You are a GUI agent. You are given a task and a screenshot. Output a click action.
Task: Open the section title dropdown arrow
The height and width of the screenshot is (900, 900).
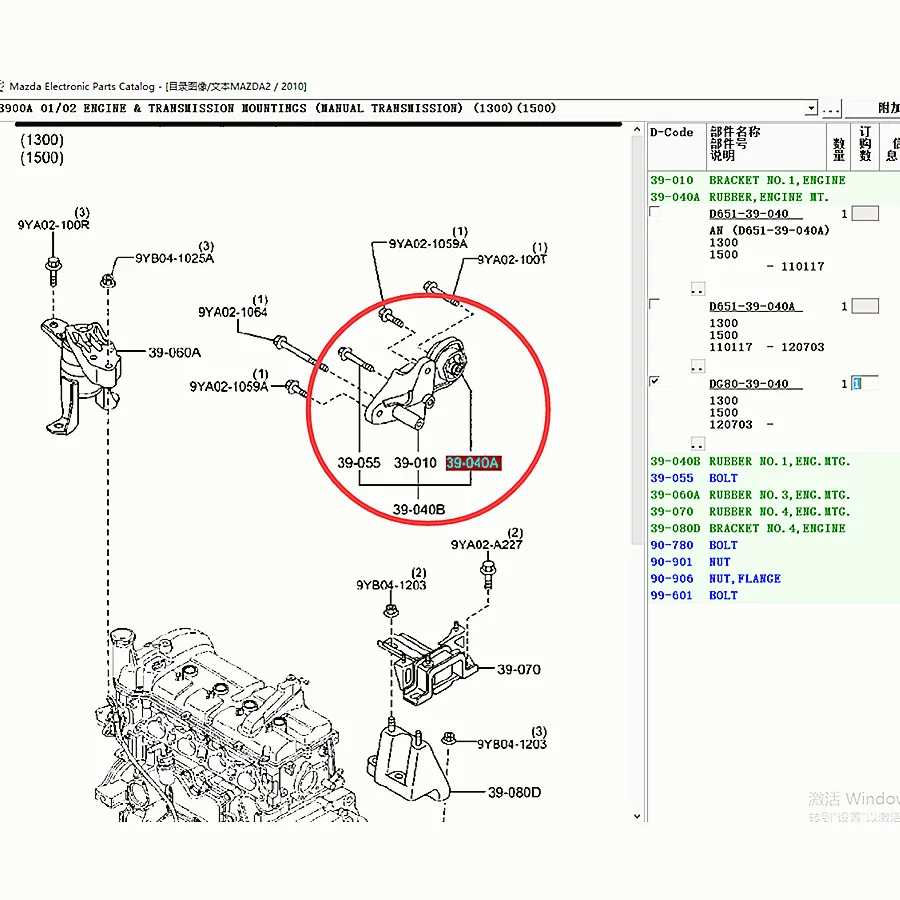pos(810,108)
